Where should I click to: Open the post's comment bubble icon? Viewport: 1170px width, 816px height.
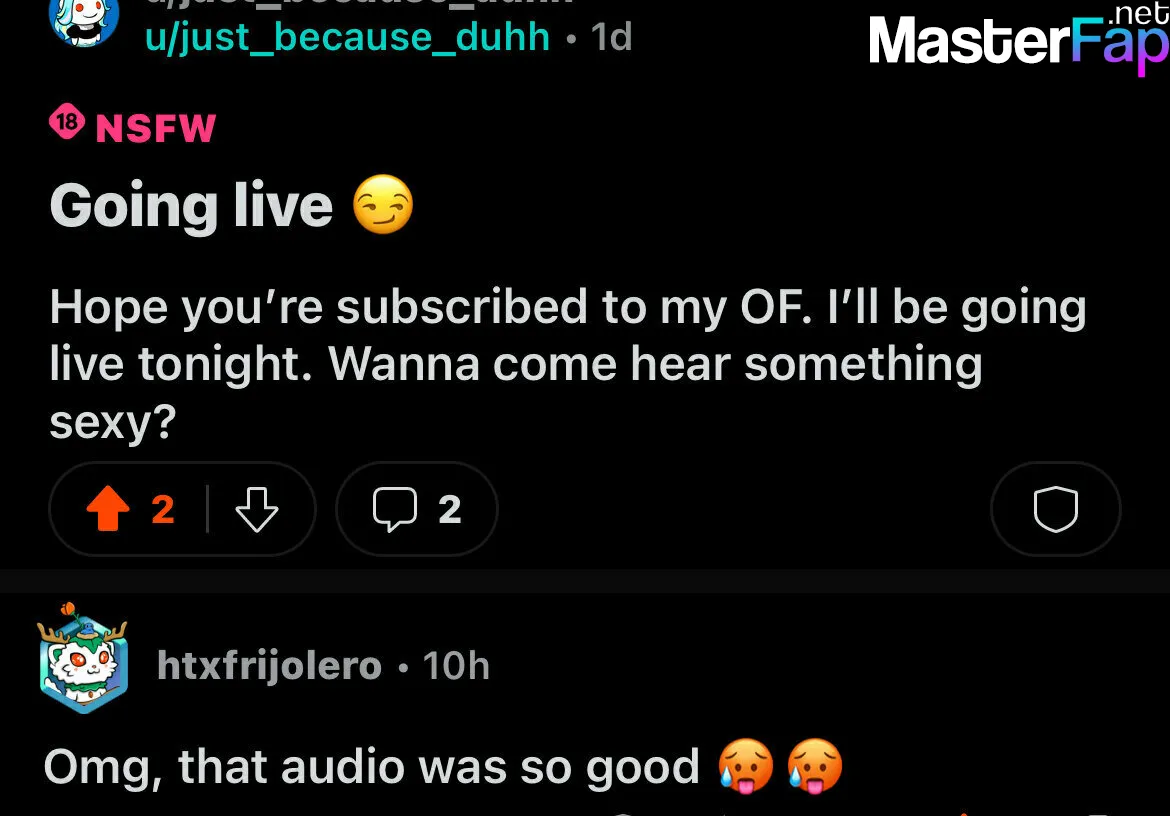tap(395, 509)
